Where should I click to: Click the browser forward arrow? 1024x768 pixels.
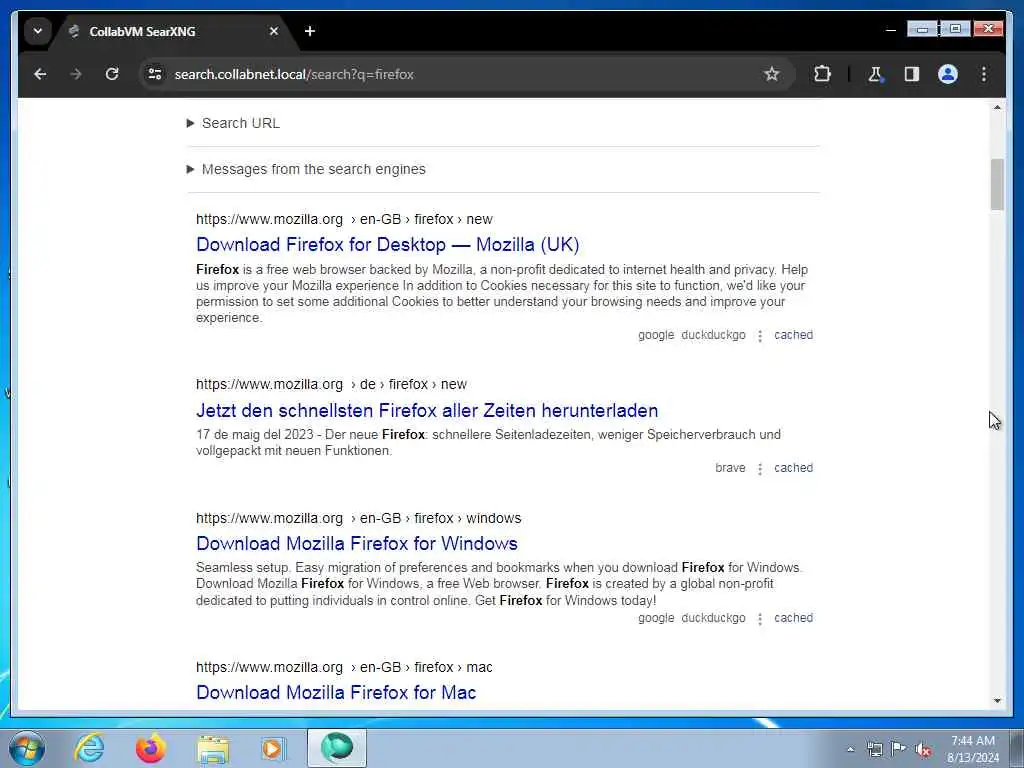(76, 74)
